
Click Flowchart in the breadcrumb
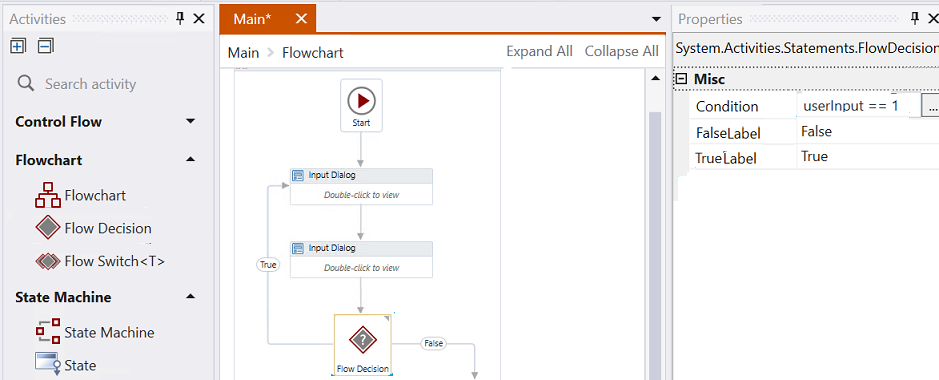click(313, 53)
